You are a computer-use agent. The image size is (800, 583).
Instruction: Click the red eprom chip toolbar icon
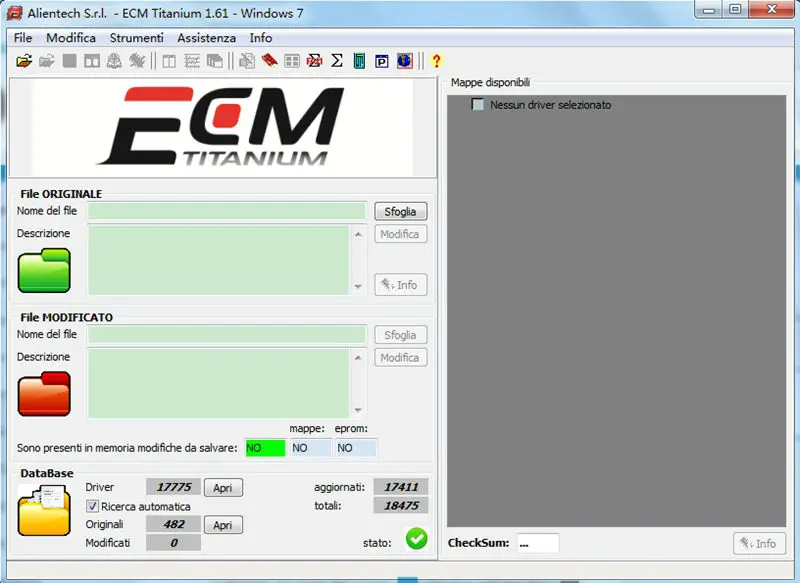269,61
